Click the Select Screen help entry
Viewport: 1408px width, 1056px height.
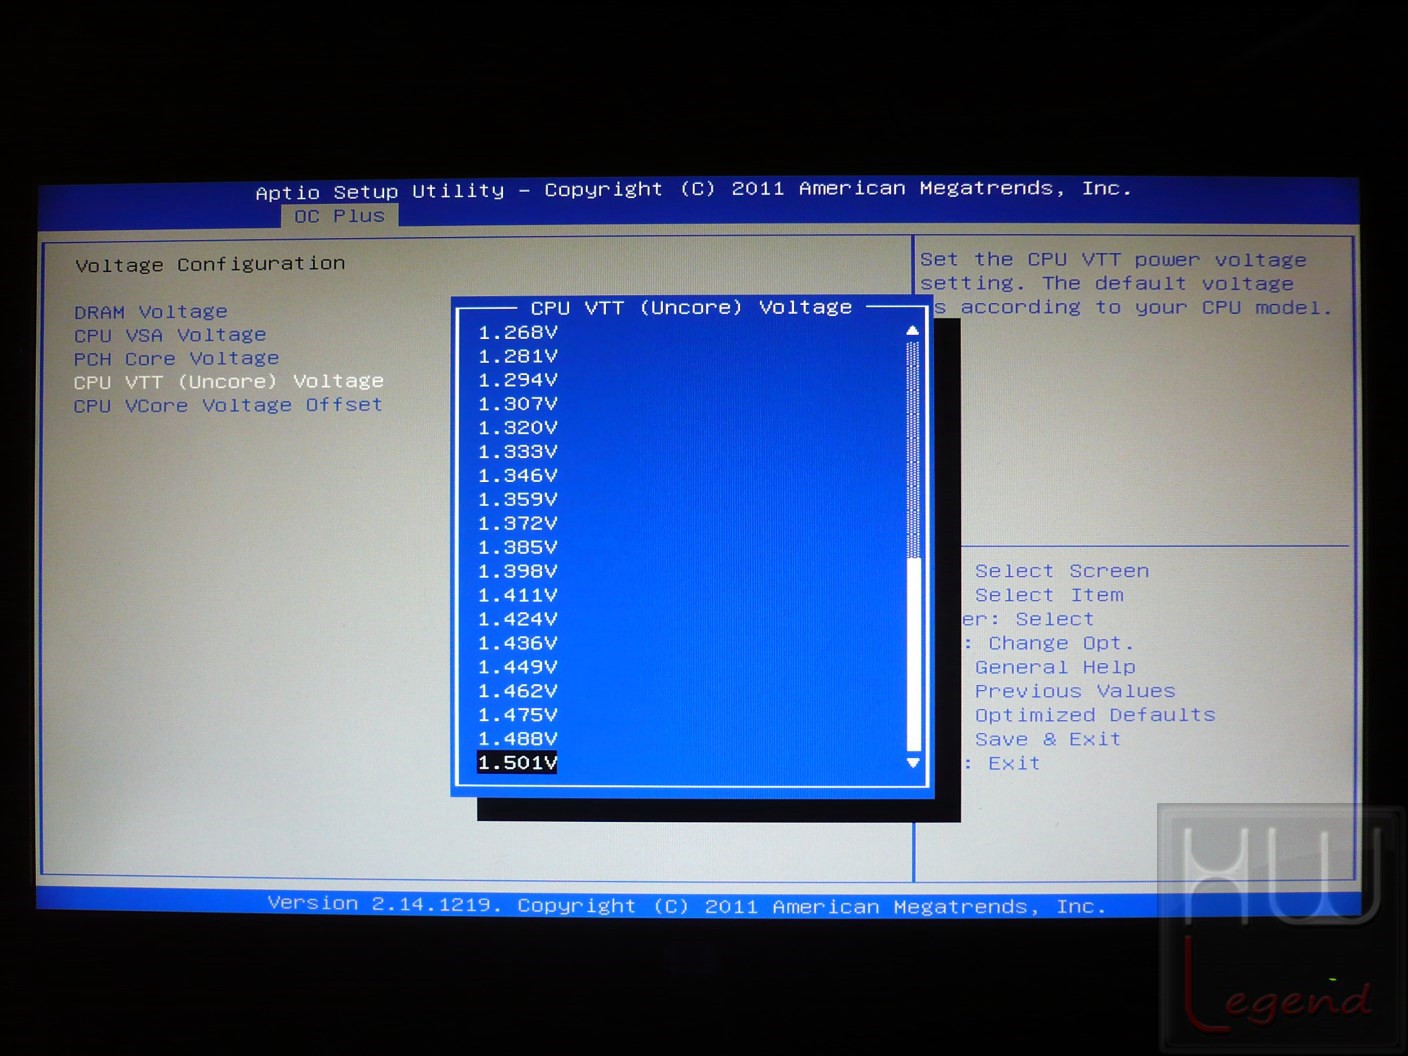click(x=1062, y=571)
